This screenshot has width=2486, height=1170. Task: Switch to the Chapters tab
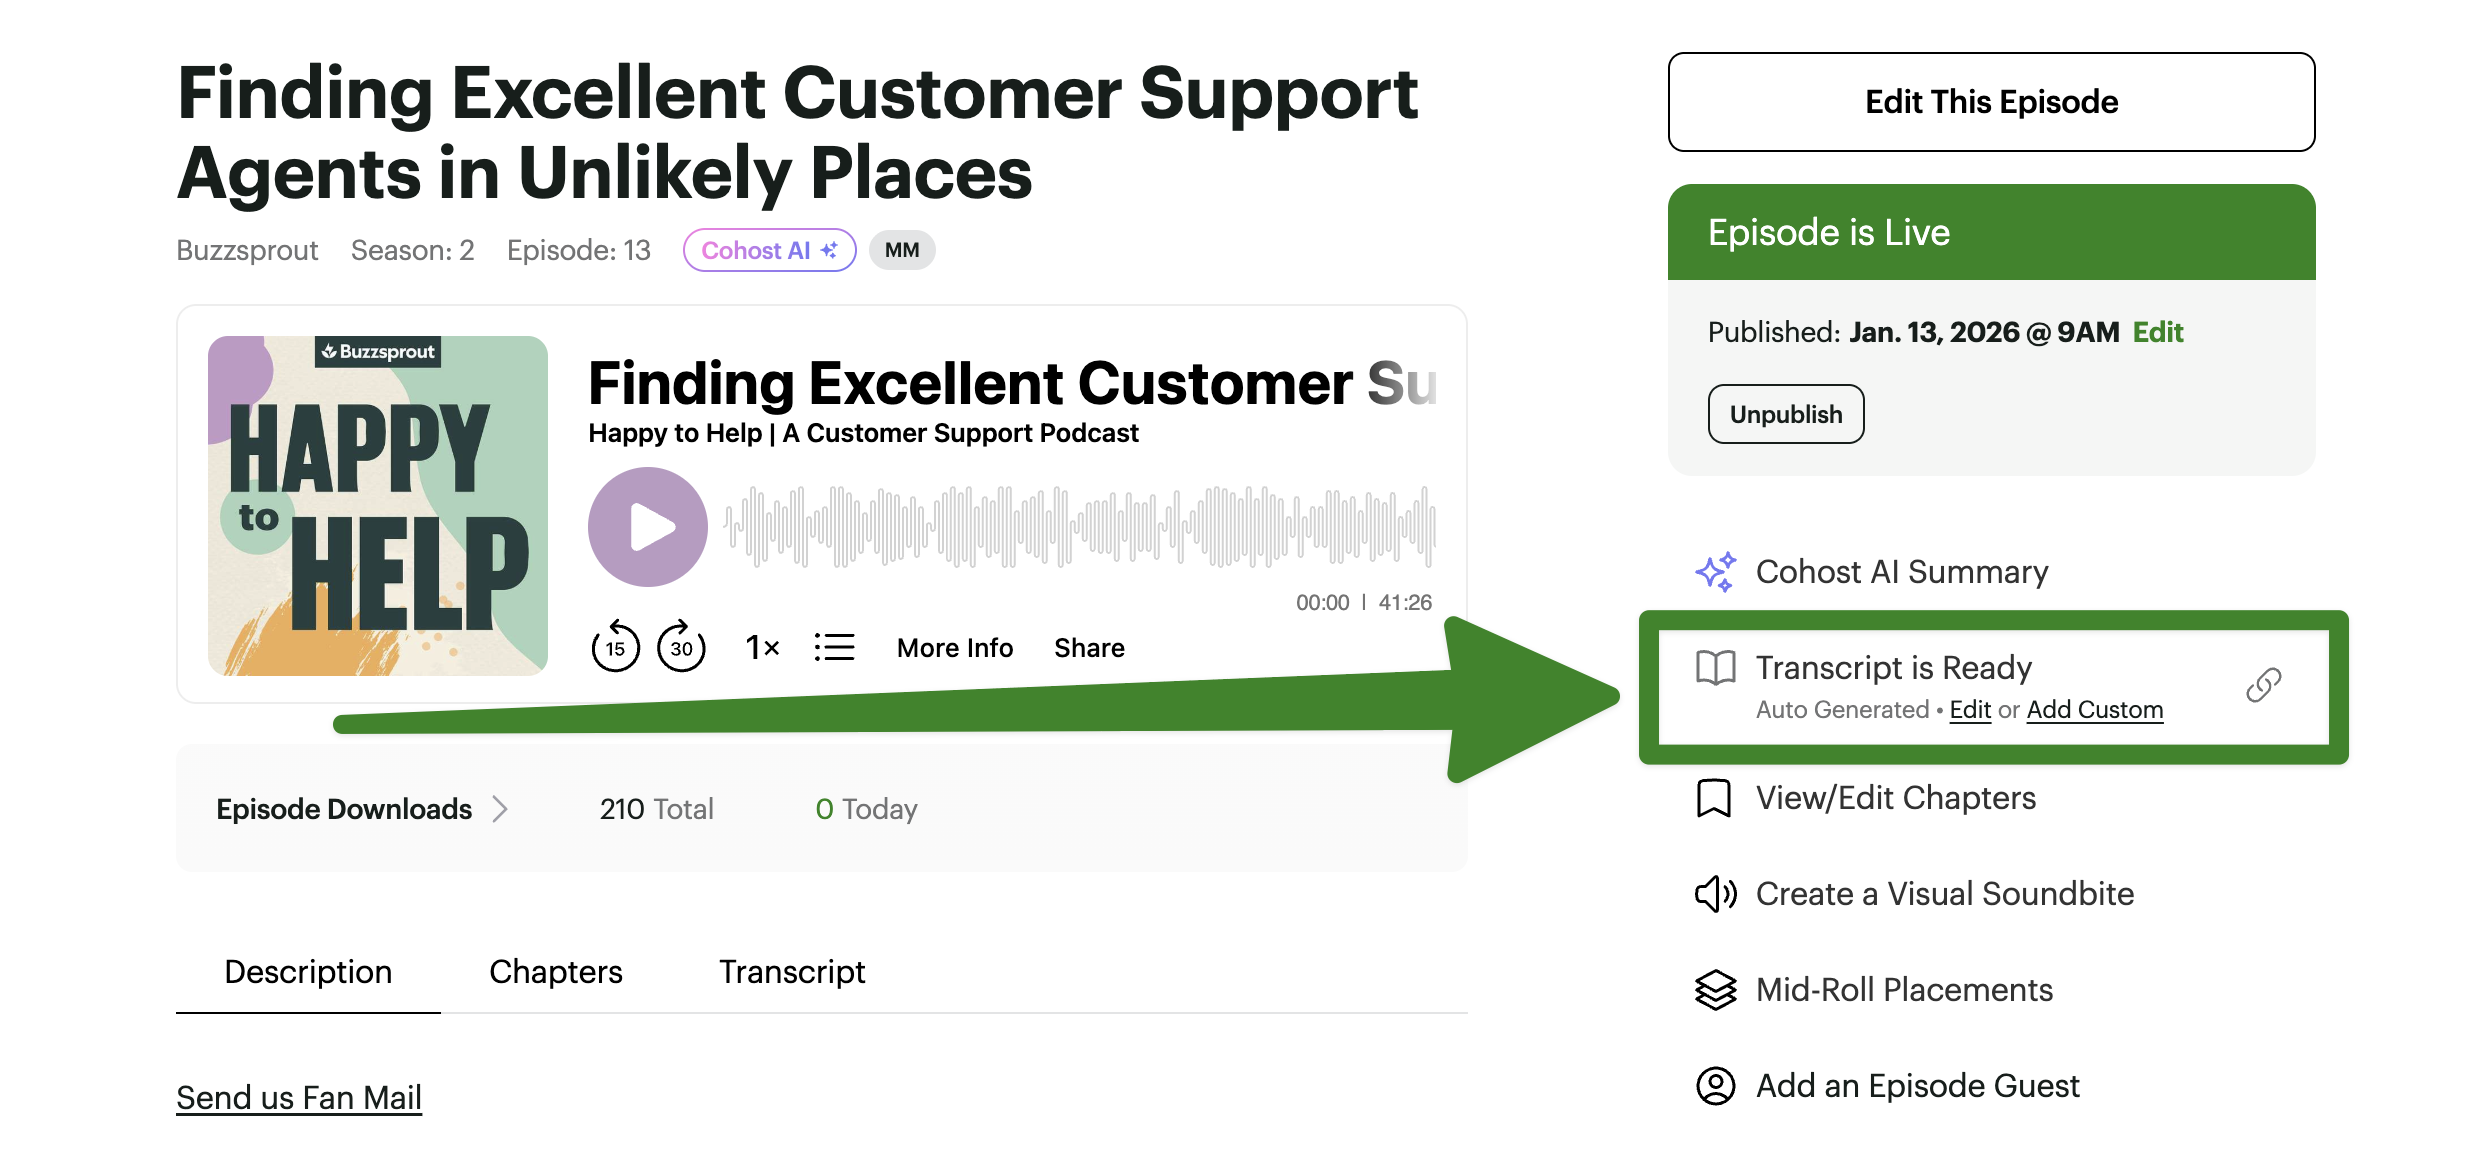555,972
